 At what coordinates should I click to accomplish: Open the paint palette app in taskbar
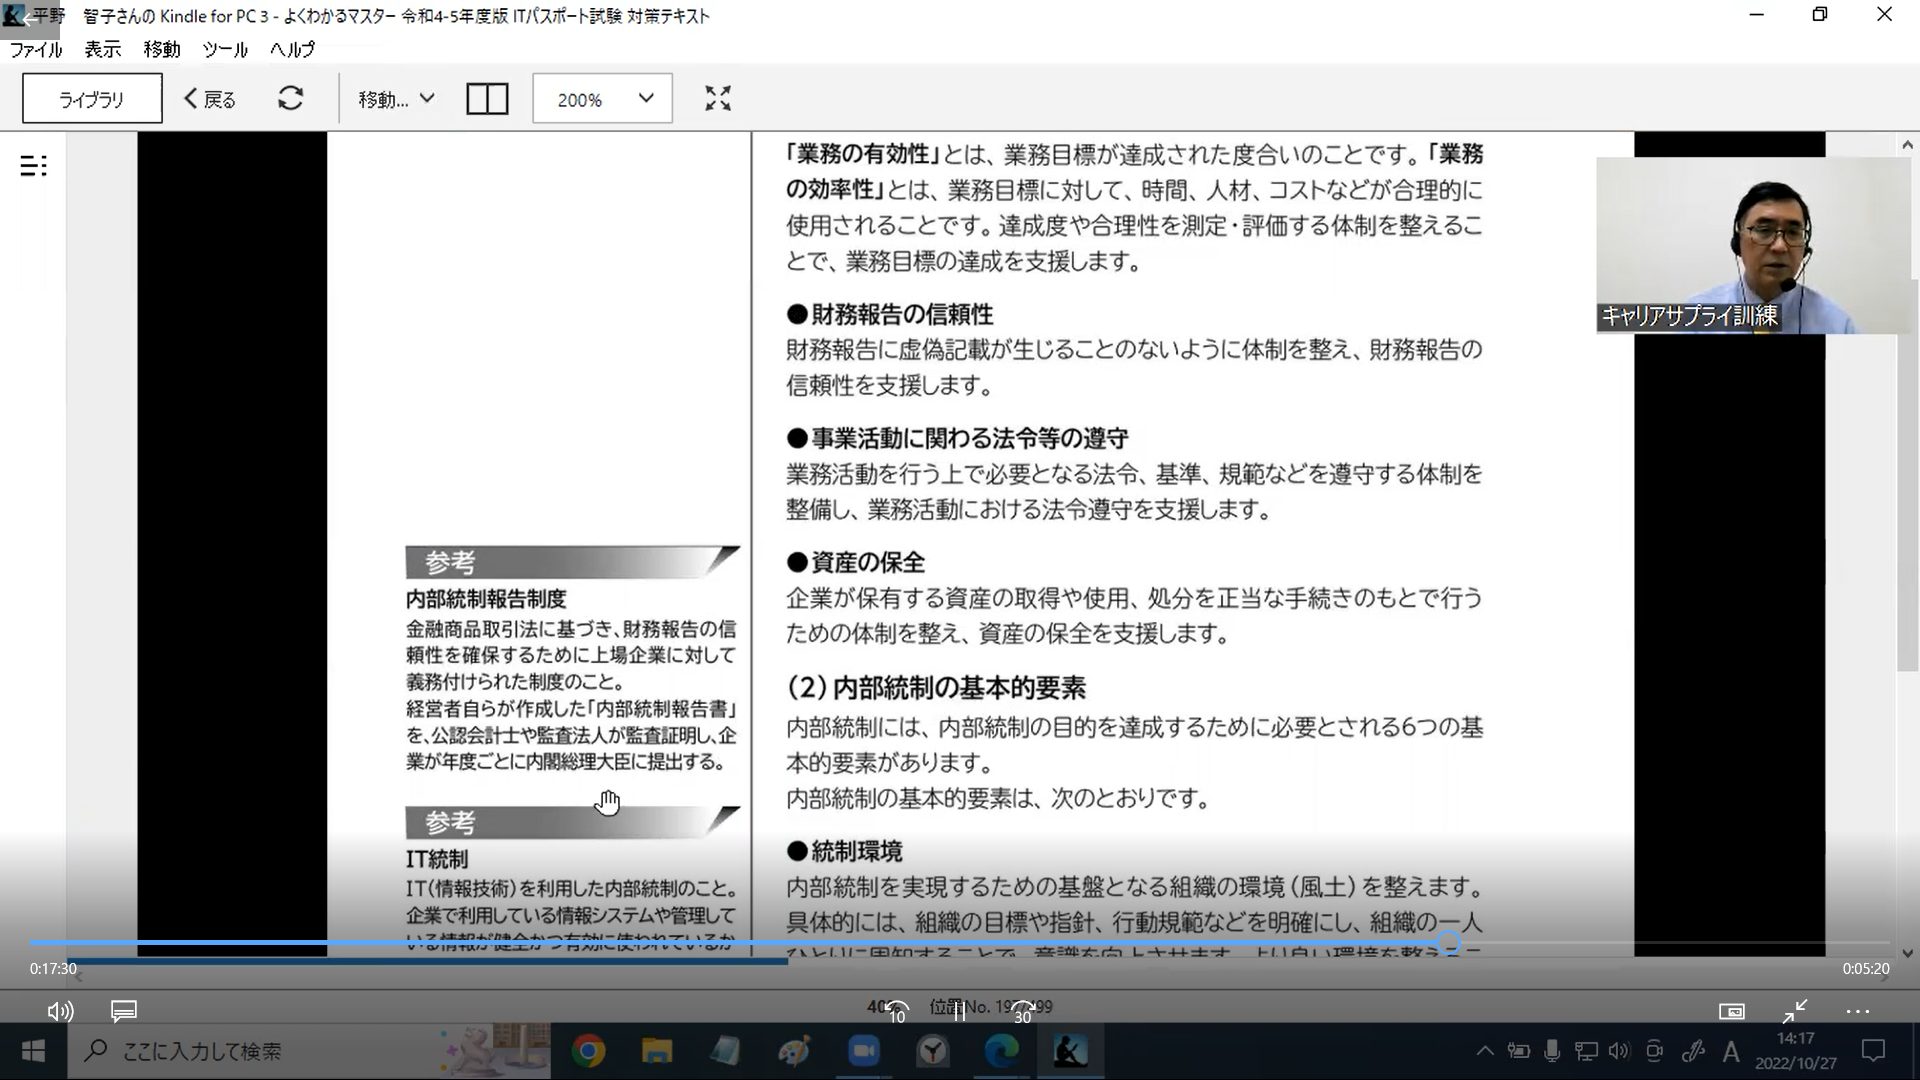tap(795, 1051)
